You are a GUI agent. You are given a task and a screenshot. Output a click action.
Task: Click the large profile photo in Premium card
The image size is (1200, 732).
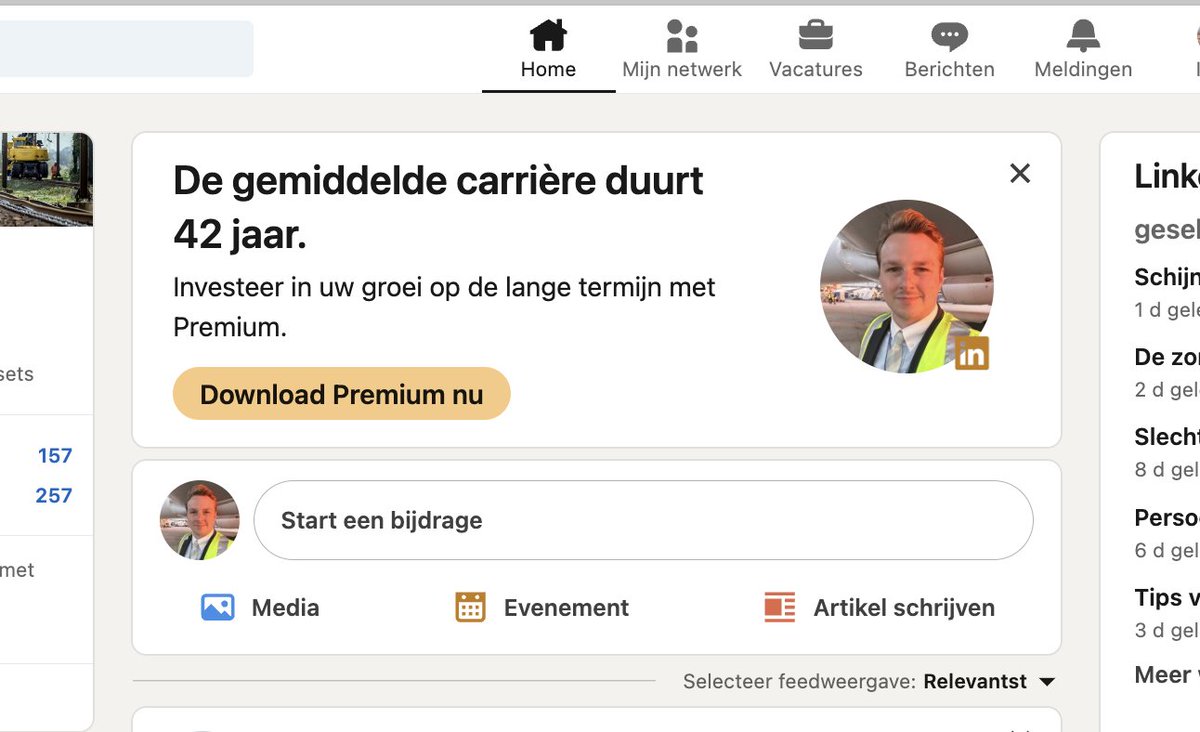(907, 287)
